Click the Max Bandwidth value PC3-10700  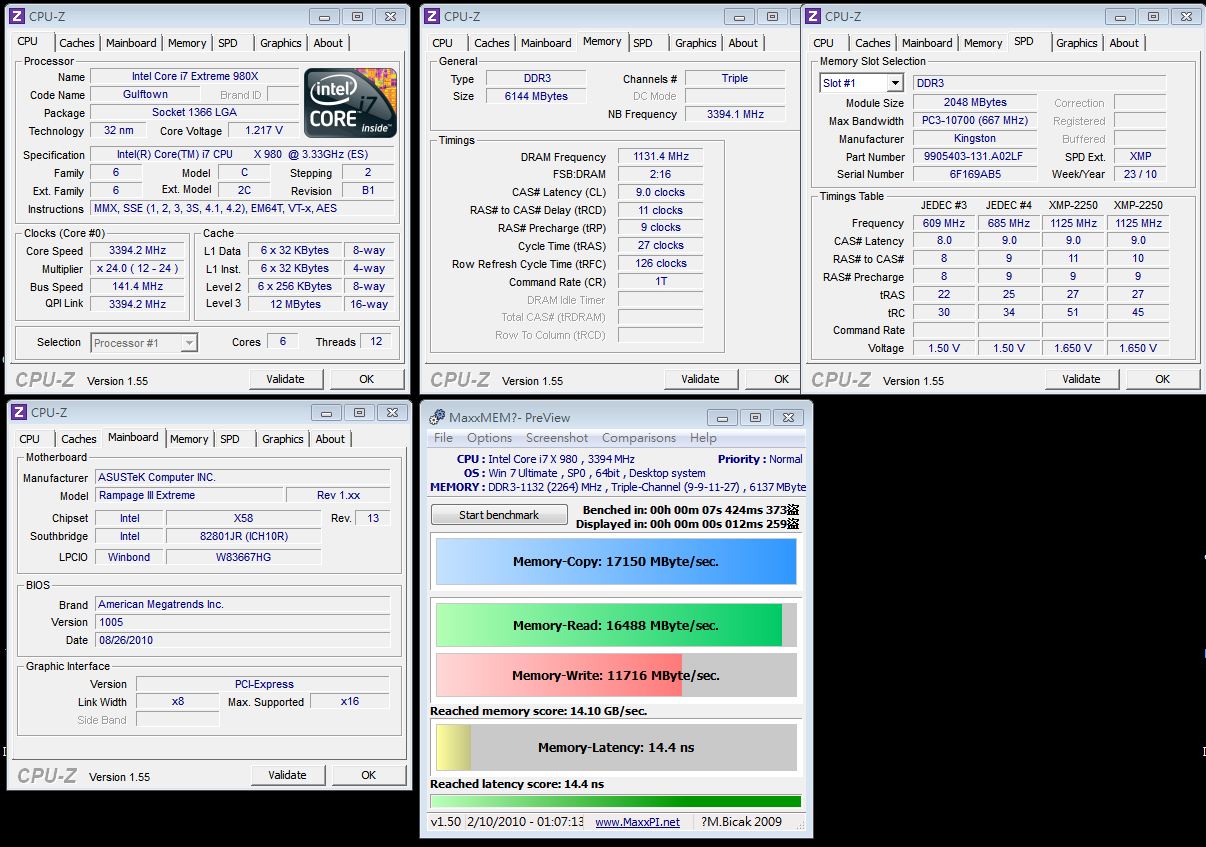tap(975, 121)
